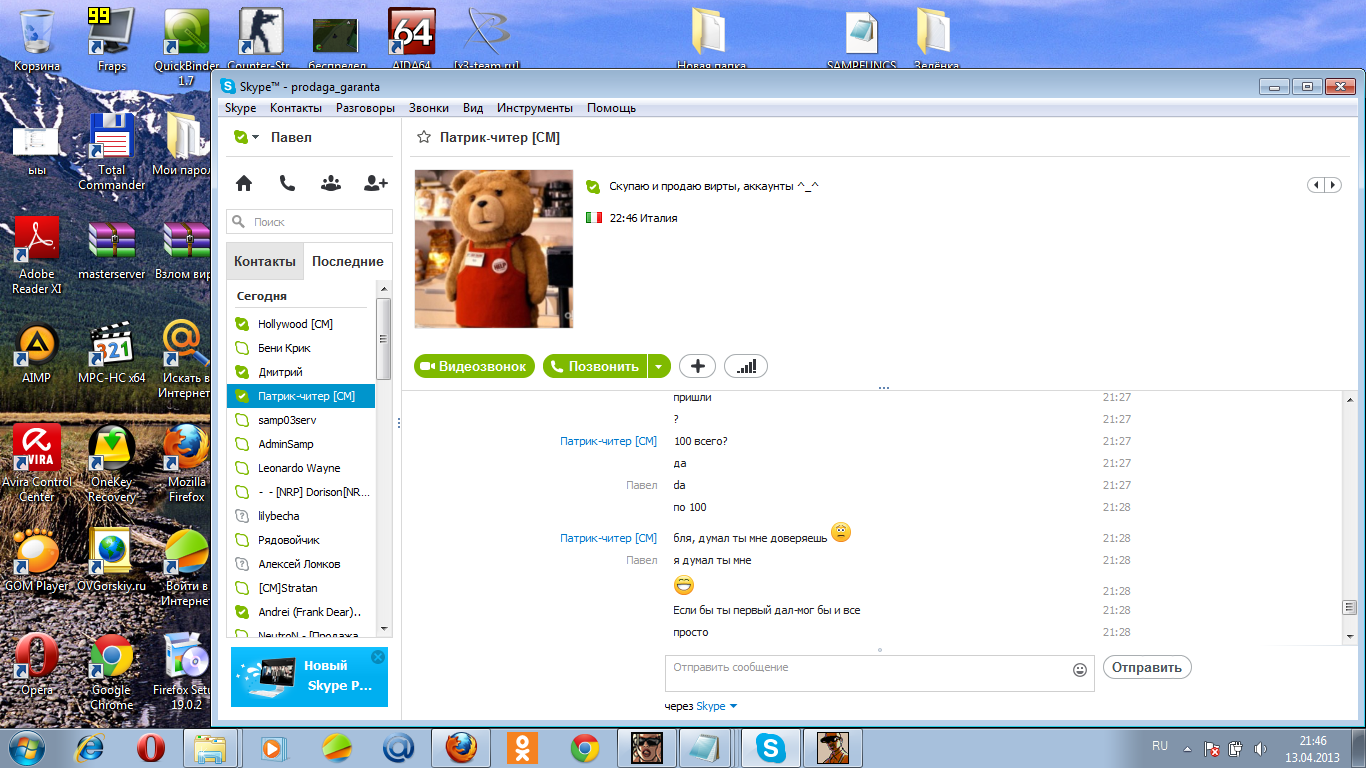Image resolution: width=1366 pixels, height=768 pixels.
Task: Open the Skype menu in the menu bar
Action: (240, 108)
